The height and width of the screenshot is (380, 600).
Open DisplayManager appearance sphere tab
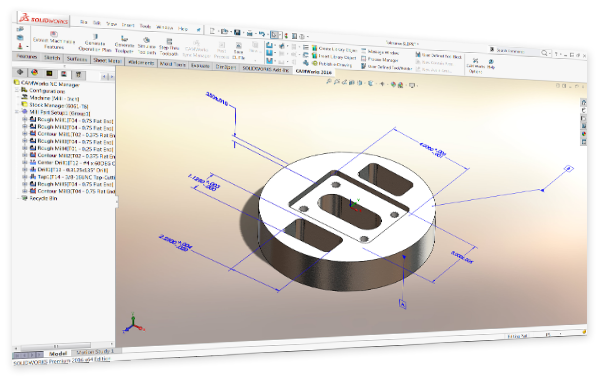(34, 72)
